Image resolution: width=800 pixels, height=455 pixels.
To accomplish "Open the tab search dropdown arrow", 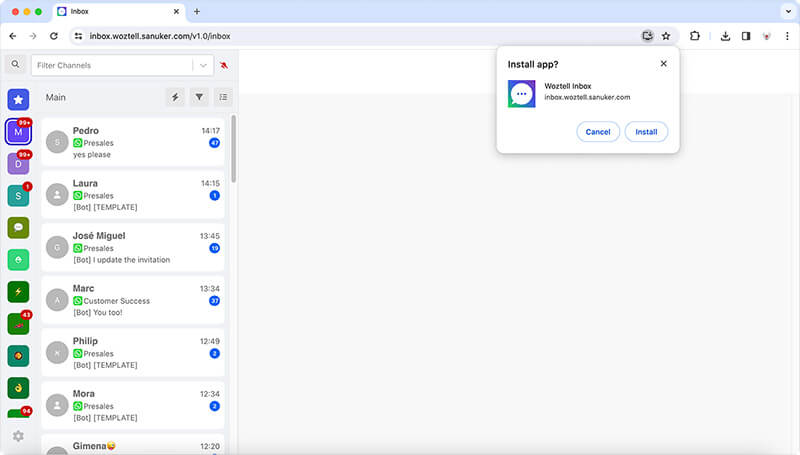I will pyautogui.click(x=788, y=11).
